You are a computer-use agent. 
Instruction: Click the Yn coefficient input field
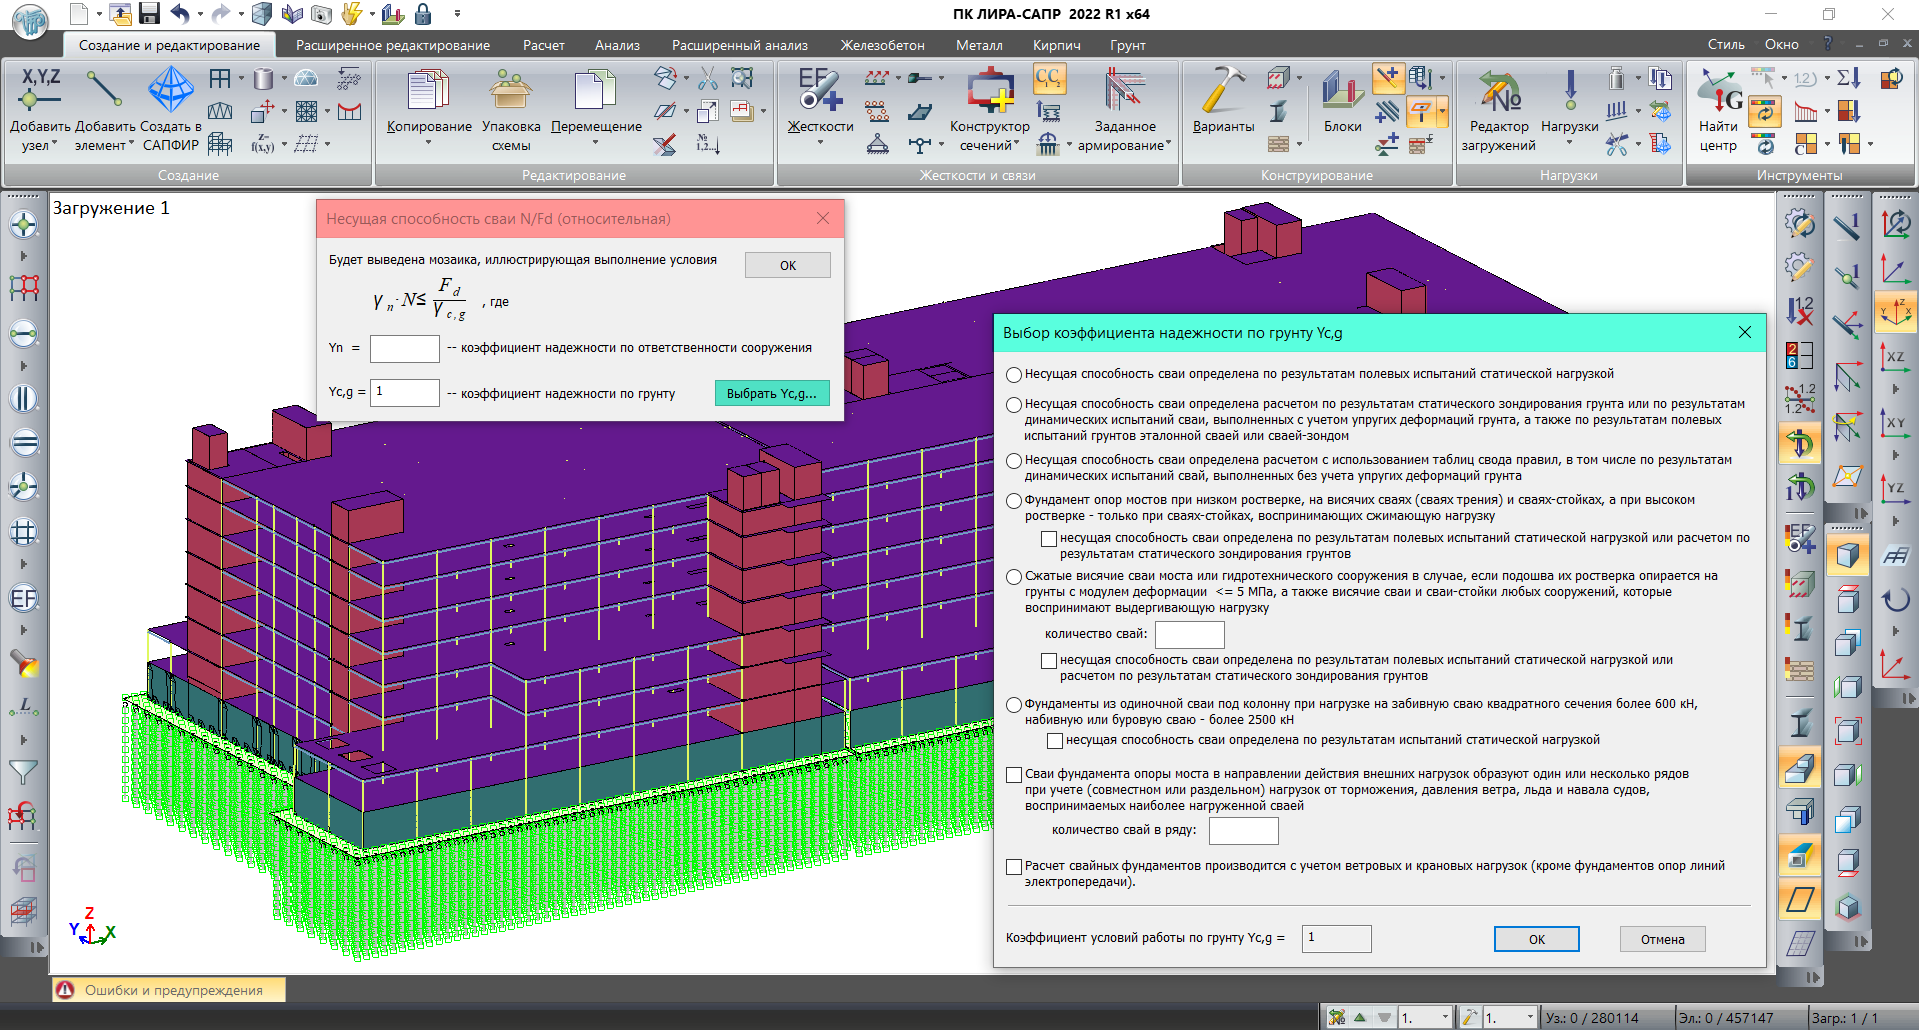point(404,349)
